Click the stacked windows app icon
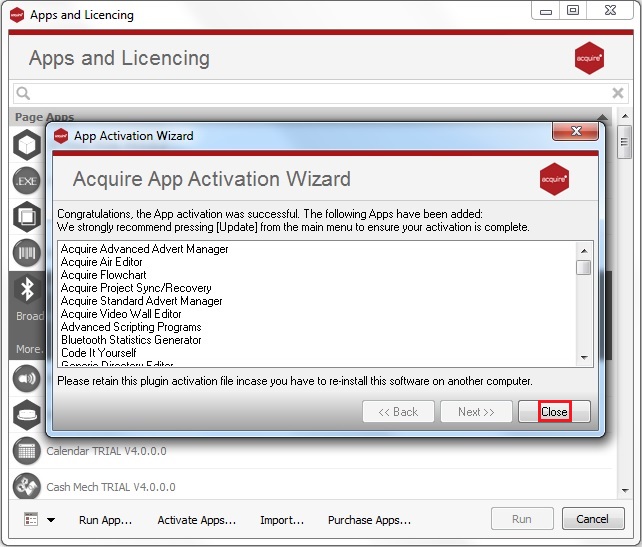The width and height of the screenshot is (642, 547). 27,217
